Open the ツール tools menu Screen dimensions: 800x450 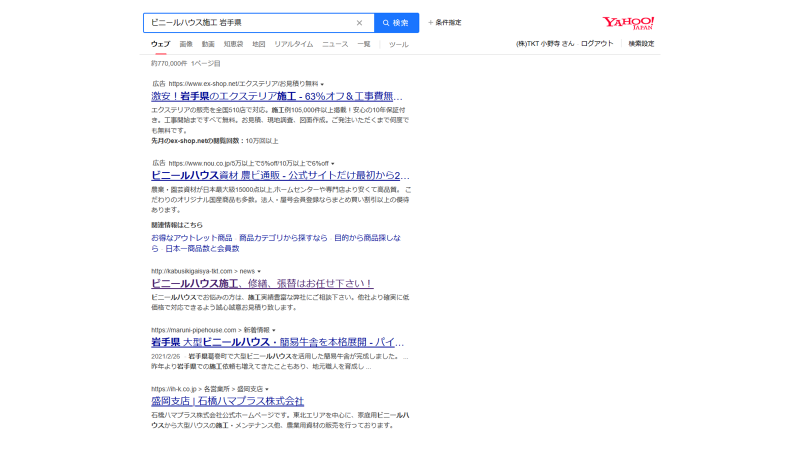coord(398,44)
